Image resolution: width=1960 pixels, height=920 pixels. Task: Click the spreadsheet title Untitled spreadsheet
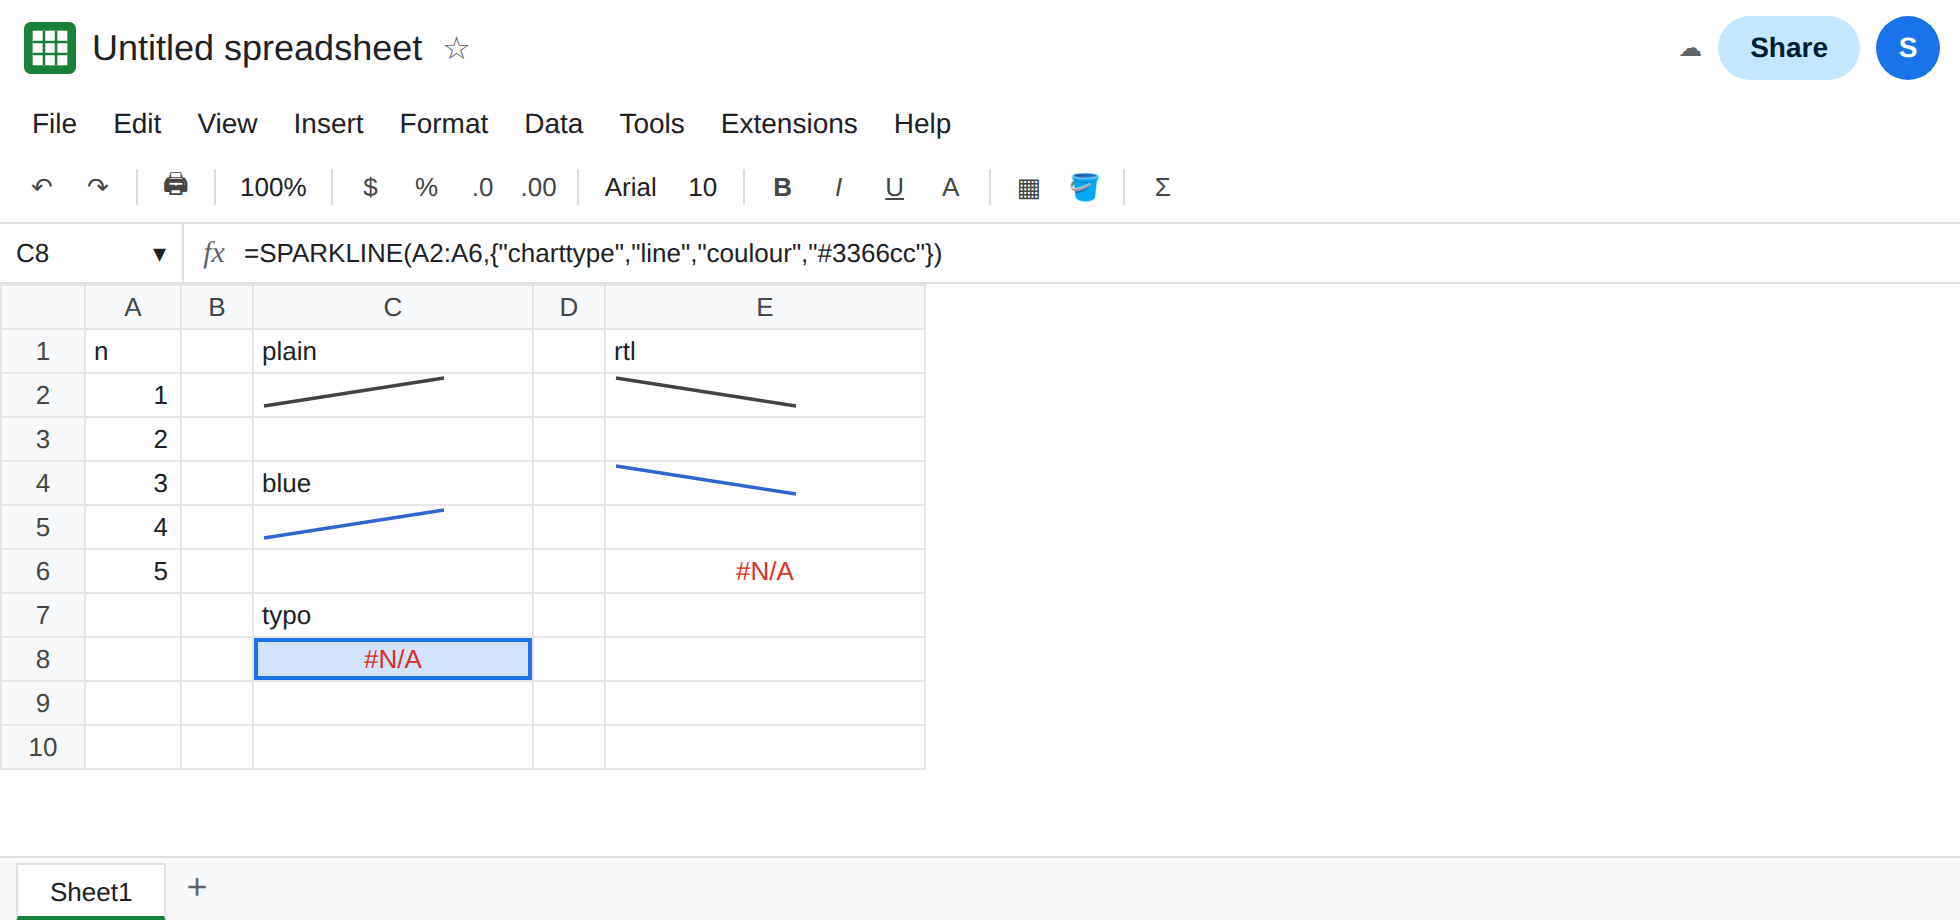point(257,48)
